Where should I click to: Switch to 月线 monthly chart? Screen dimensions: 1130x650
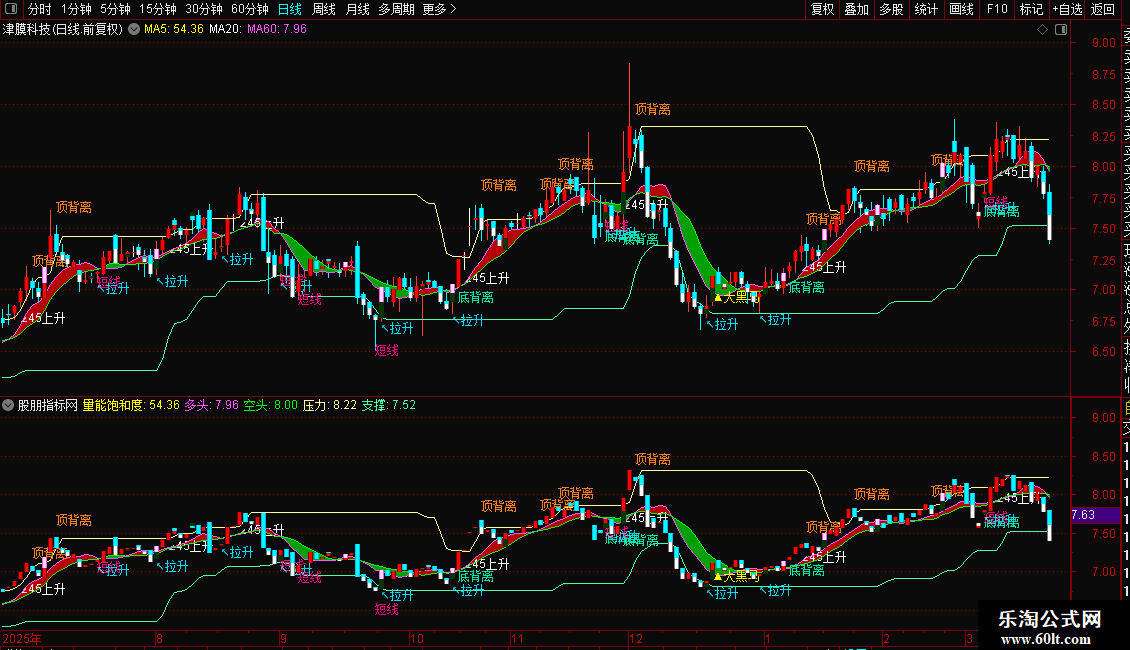(x=357, y=9)
